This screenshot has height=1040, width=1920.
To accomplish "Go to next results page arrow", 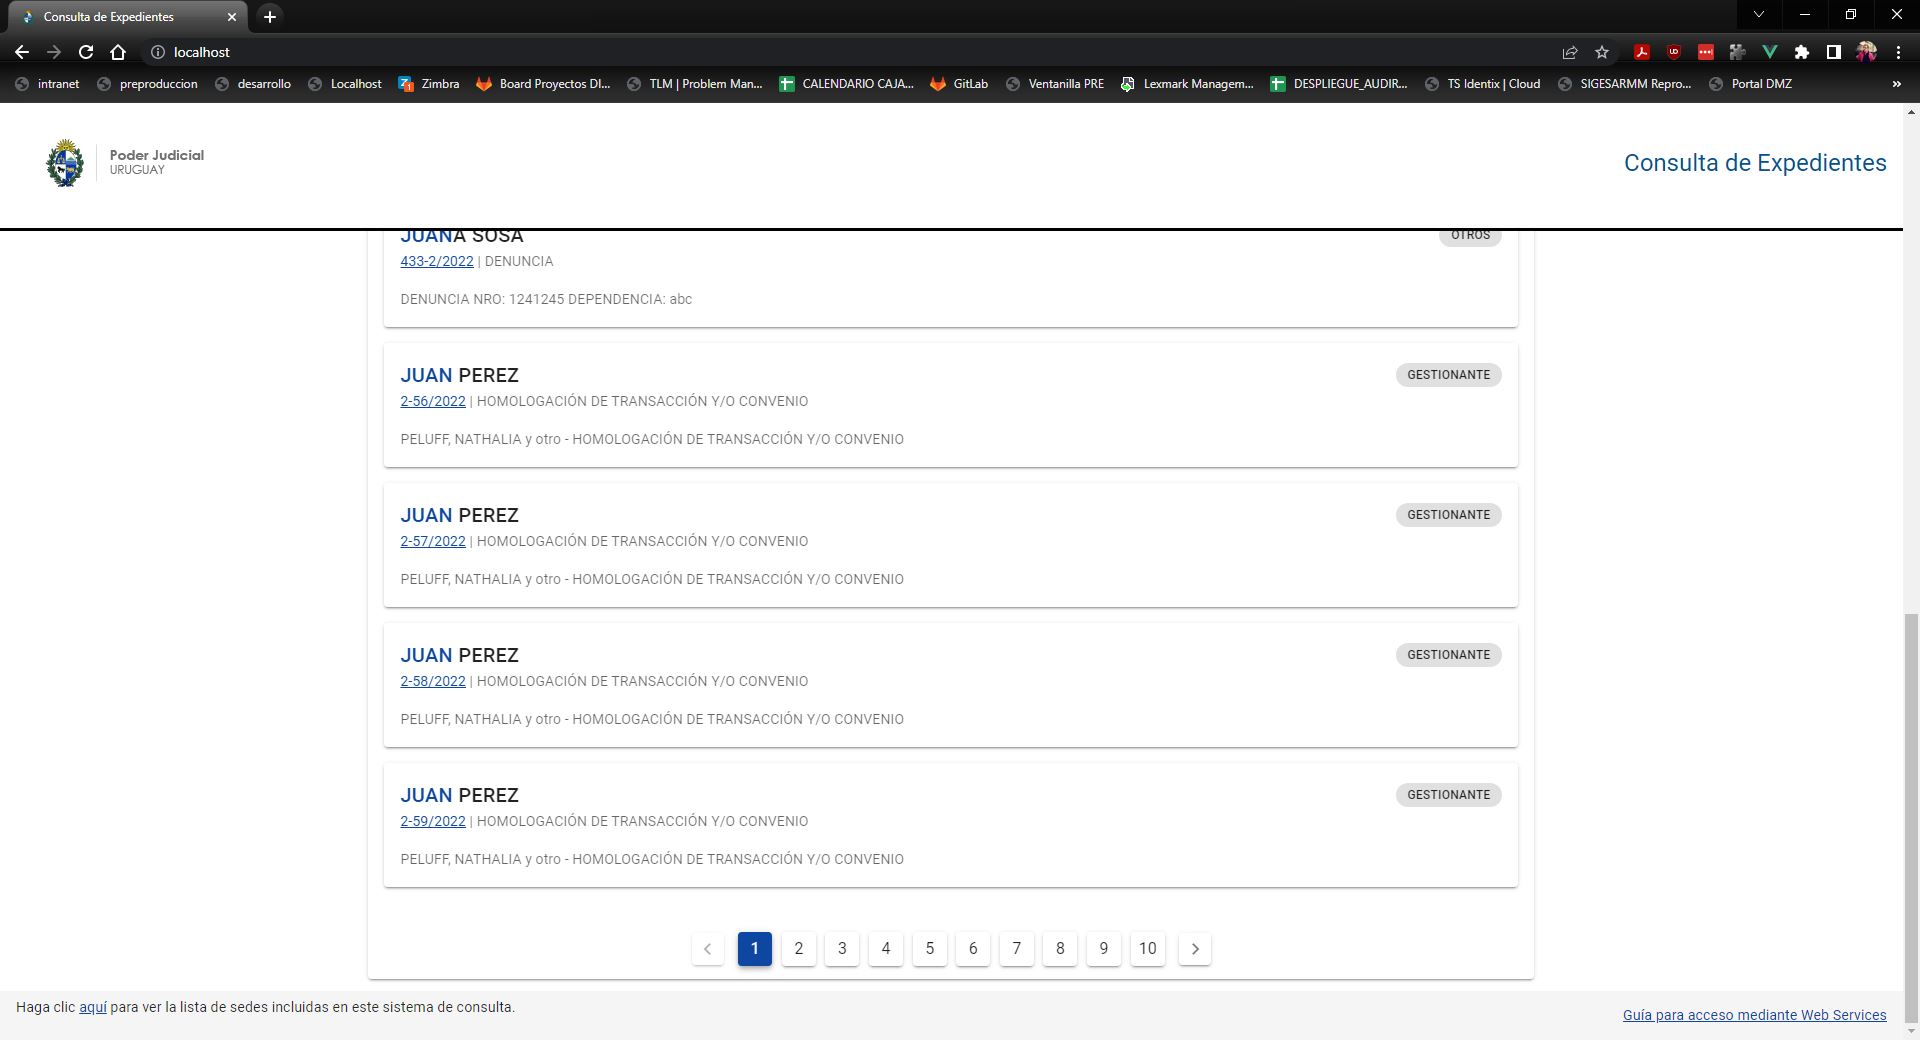I will pos(1194,949).
